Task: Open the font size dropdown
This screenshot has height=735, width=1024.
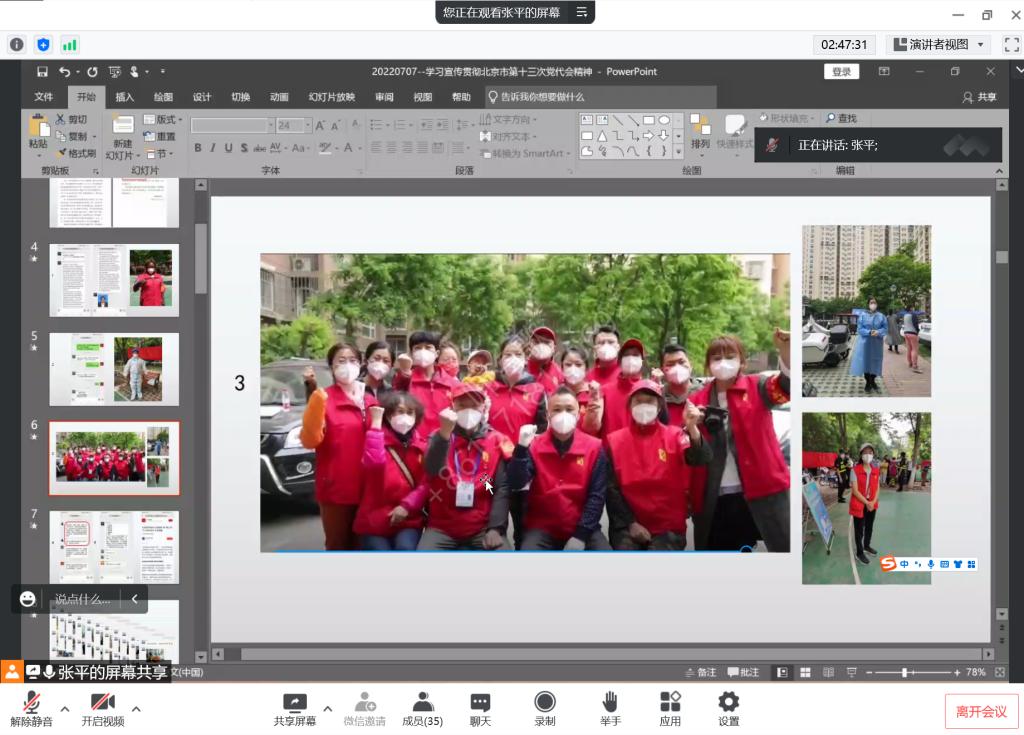Action: pyautogui.click(x=307, y=126)
